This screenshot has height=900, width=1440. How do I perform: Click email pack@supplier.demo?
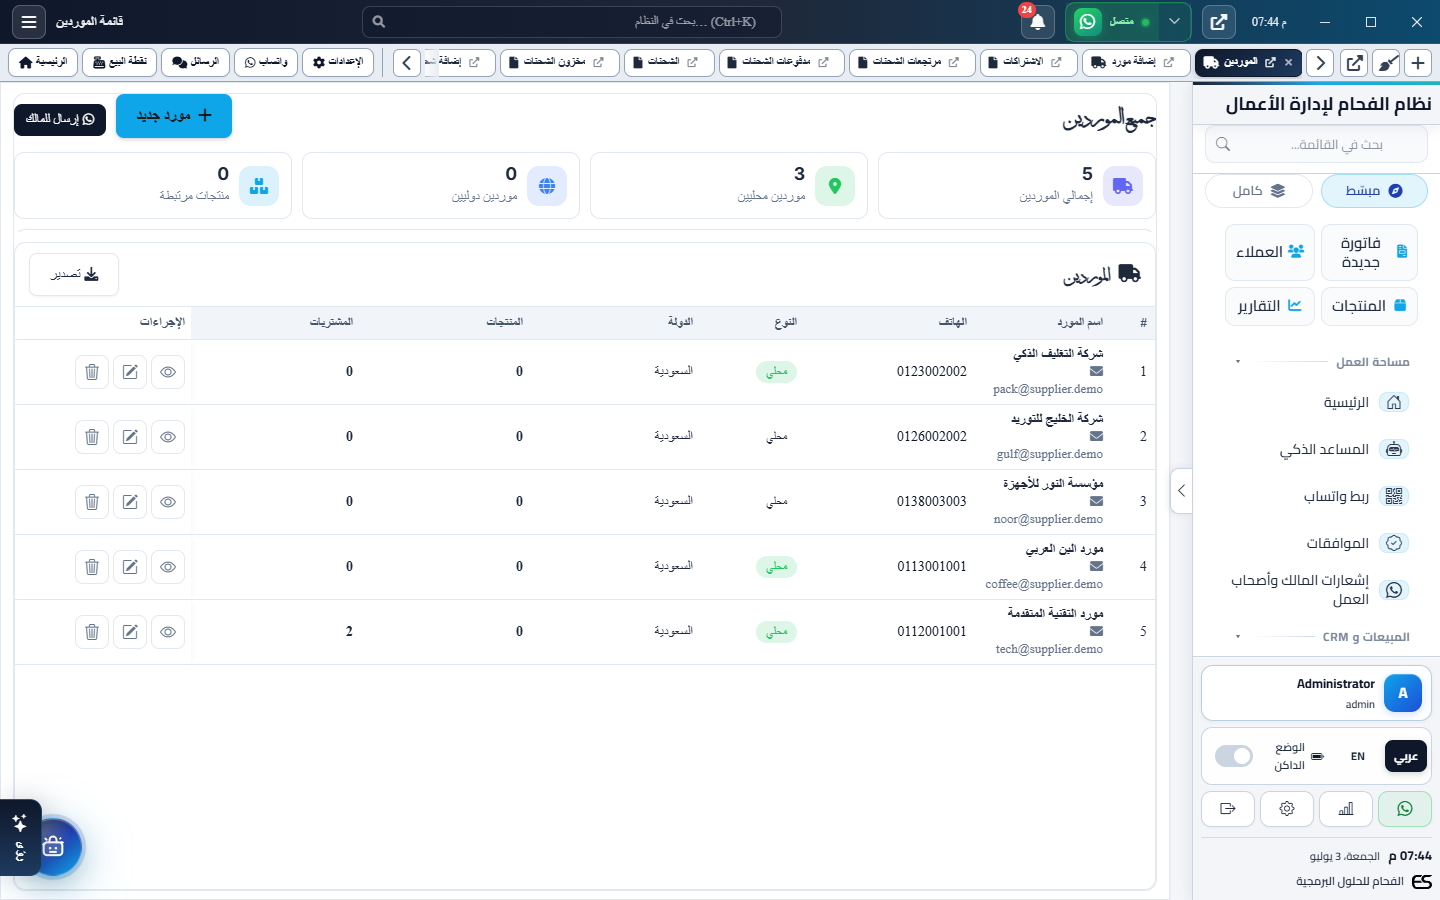pyautogui.click(x=1048, y=390)
